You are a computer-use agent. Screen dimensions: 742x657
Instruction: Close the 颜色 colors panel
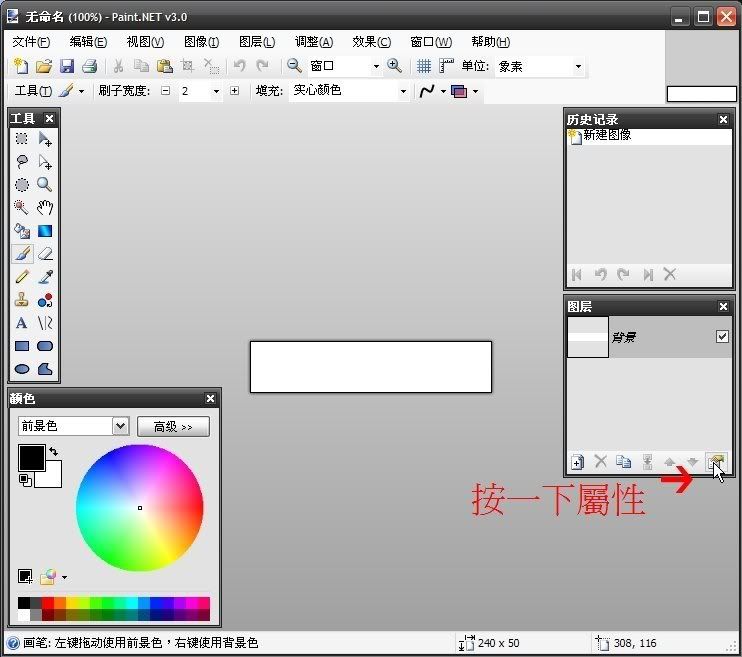(x=211, y=399)
